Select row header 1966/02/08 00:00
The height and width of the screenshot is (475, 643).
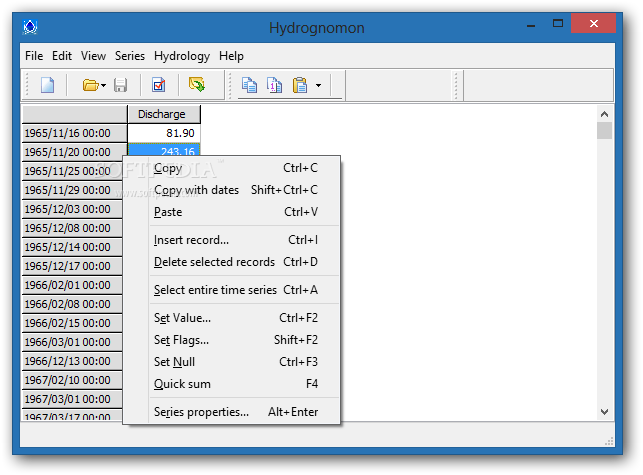pos(72,304)
